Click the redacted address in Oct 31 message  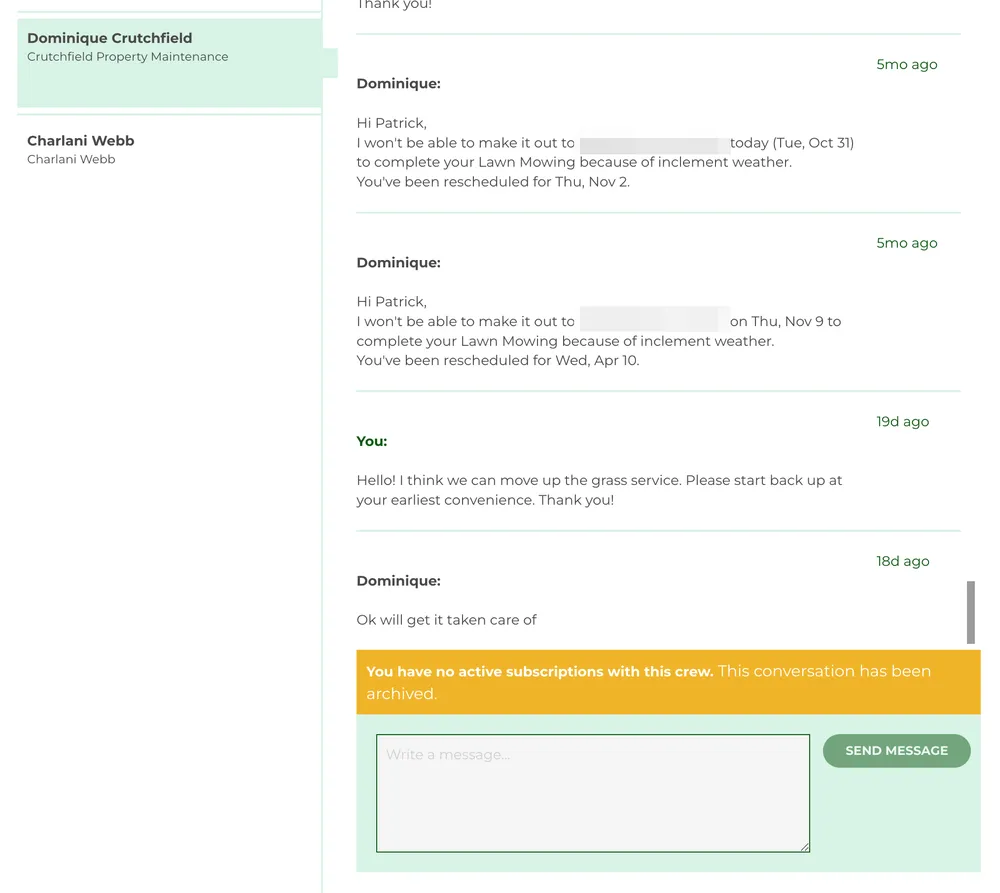tap(652, 144)
